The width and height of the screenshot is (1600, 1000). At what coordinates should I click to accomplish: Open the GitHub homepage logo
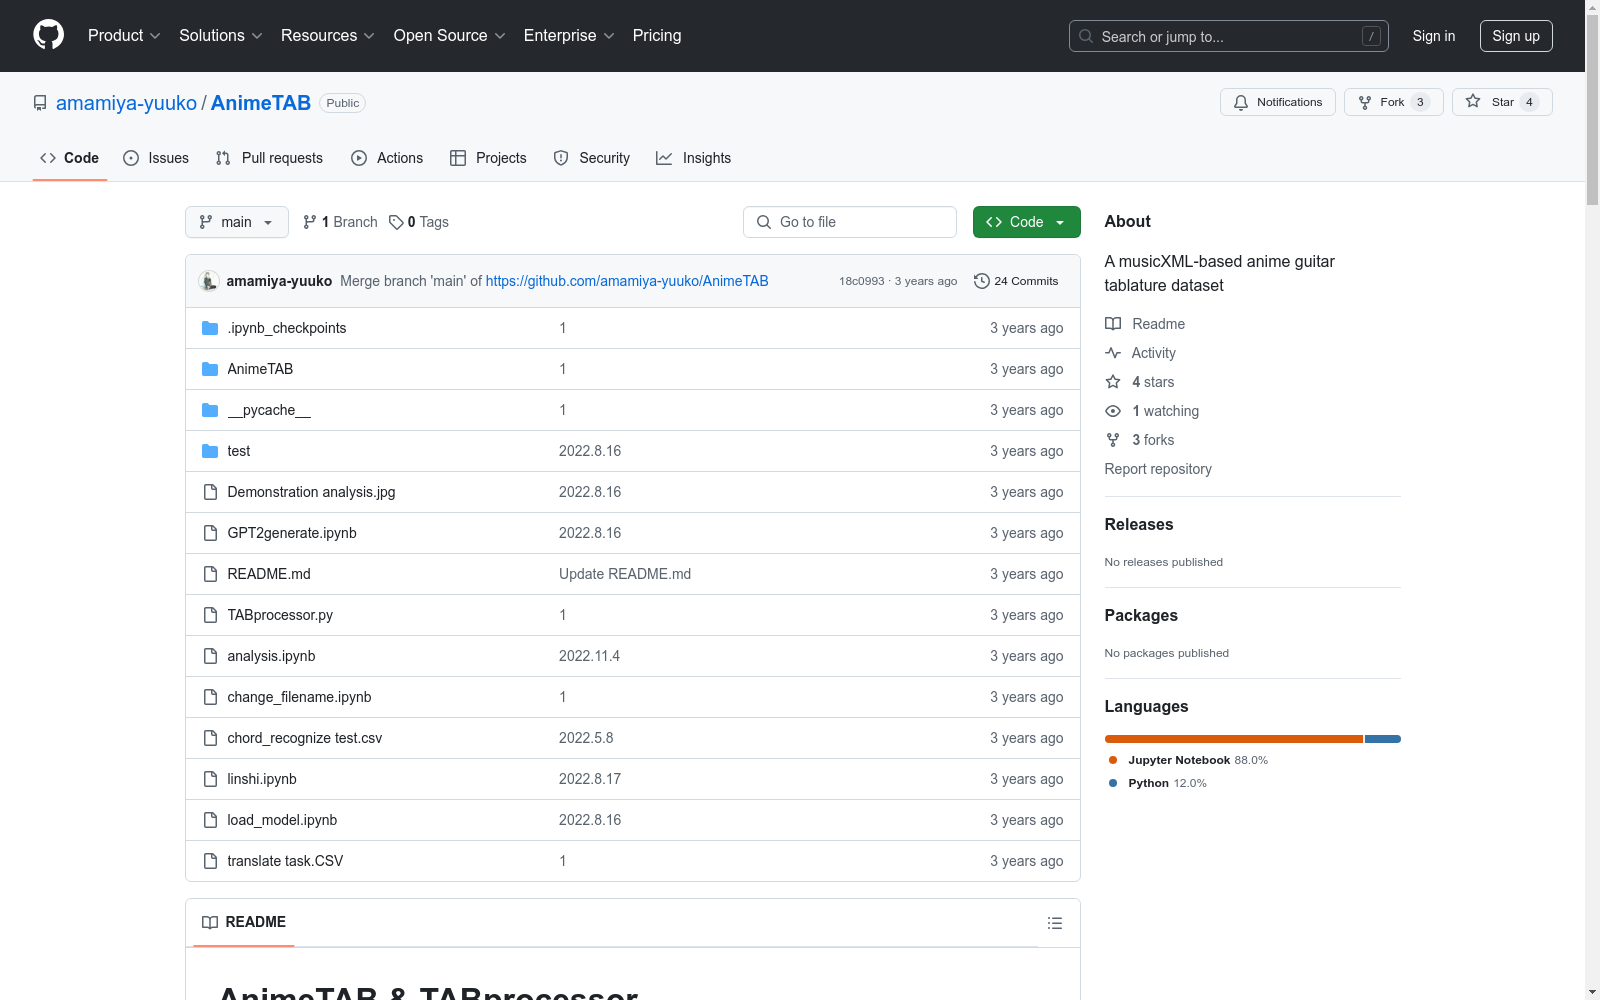pos(48,35)
